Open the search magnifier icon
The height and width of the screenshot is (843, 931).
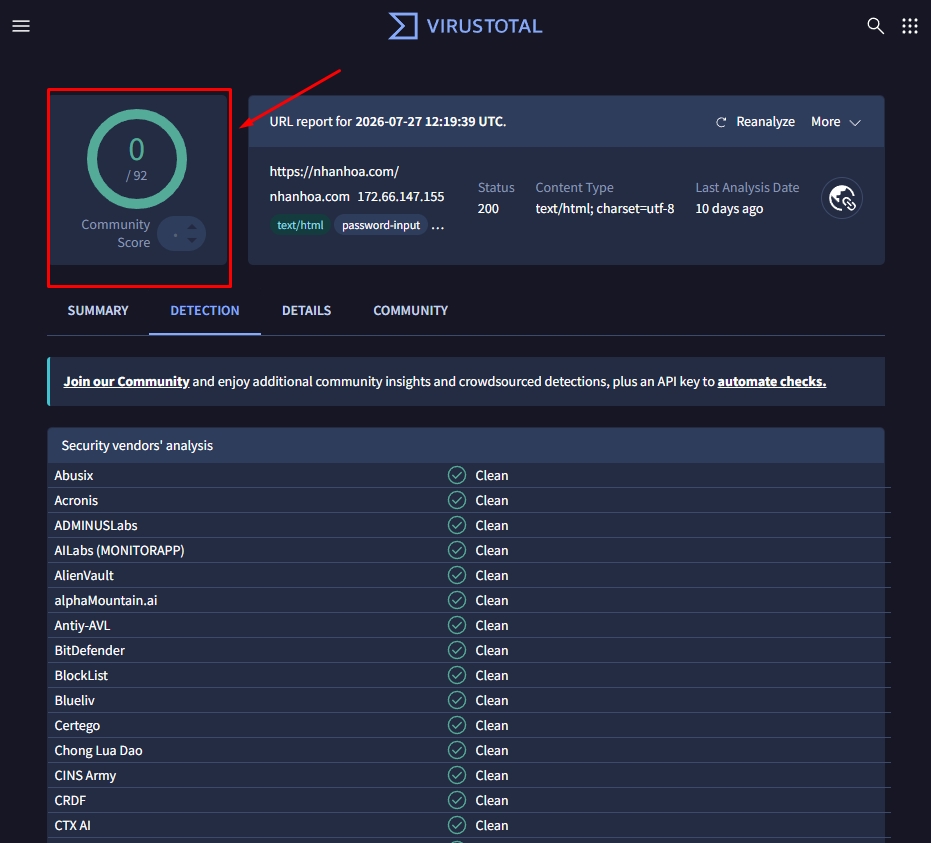[x=875, y=26]
